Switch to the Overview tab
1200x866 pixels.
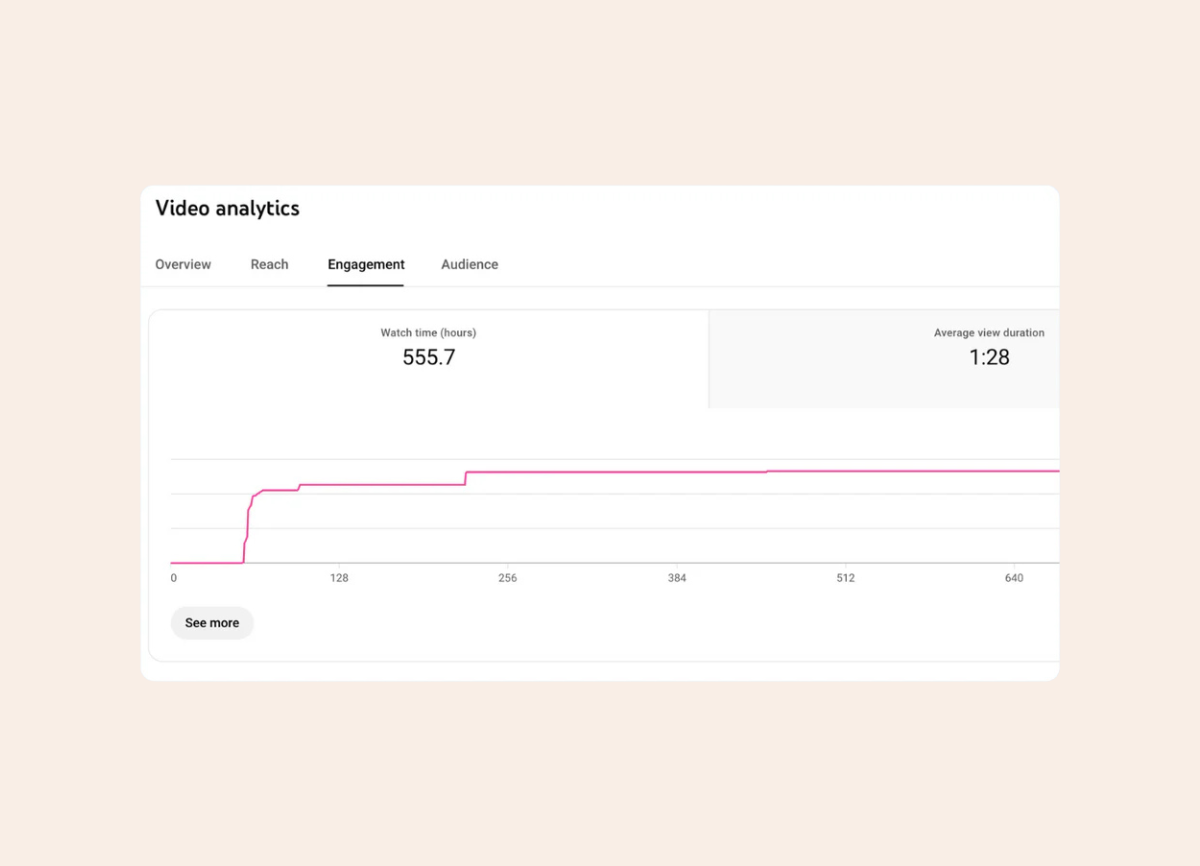point(183,265)
